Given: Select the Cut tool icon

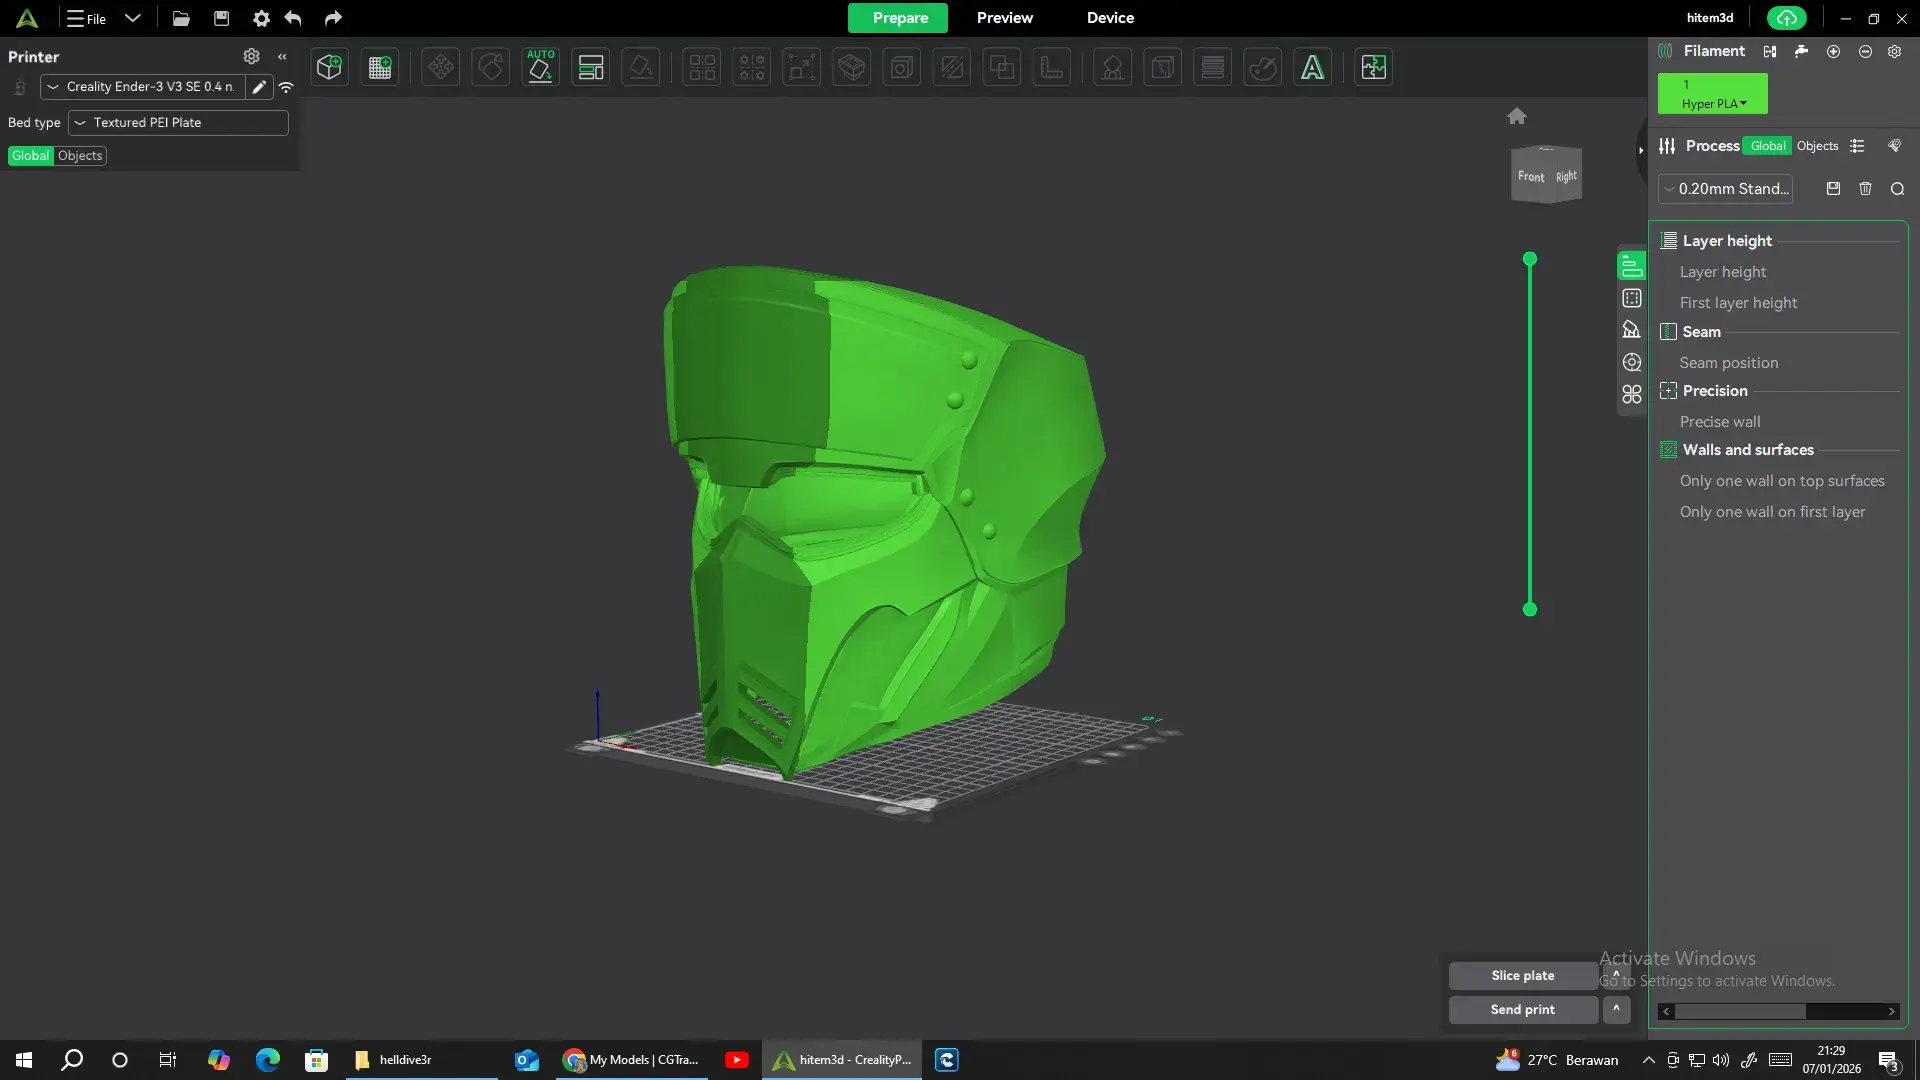Looking at the screenshot, I should 952,67.
